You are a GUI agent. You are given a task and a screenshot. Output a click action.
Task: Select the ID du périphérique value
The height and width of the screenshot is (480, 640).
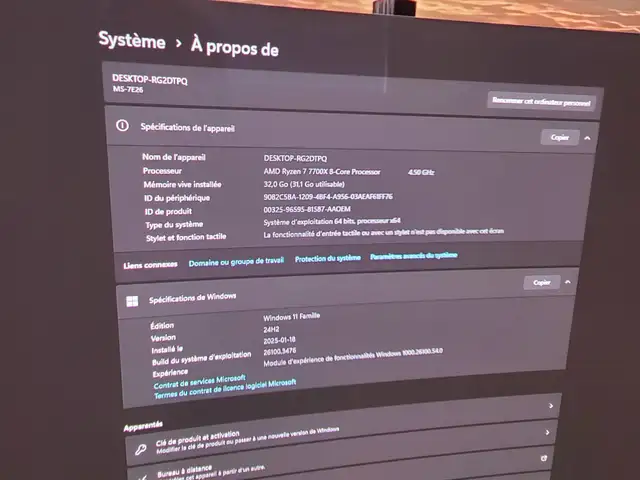click(328, 197)
